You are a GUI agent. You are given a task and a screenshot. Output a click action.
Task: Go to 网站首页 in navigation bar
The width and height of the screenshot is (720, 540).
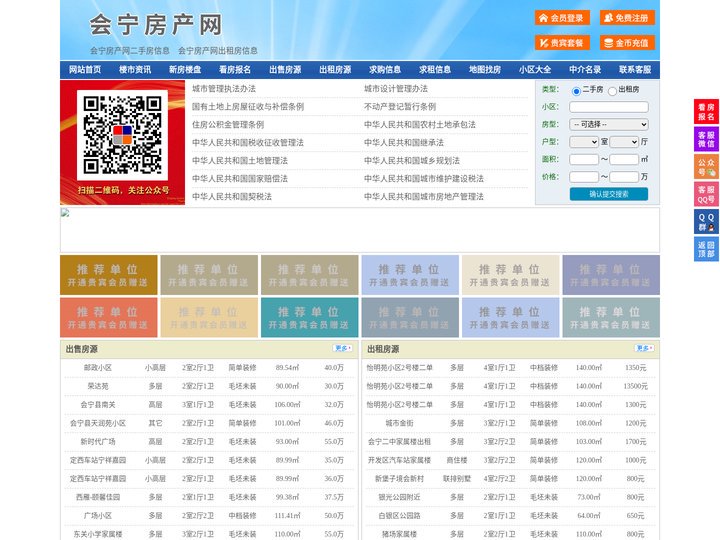[x=85, y=70]
